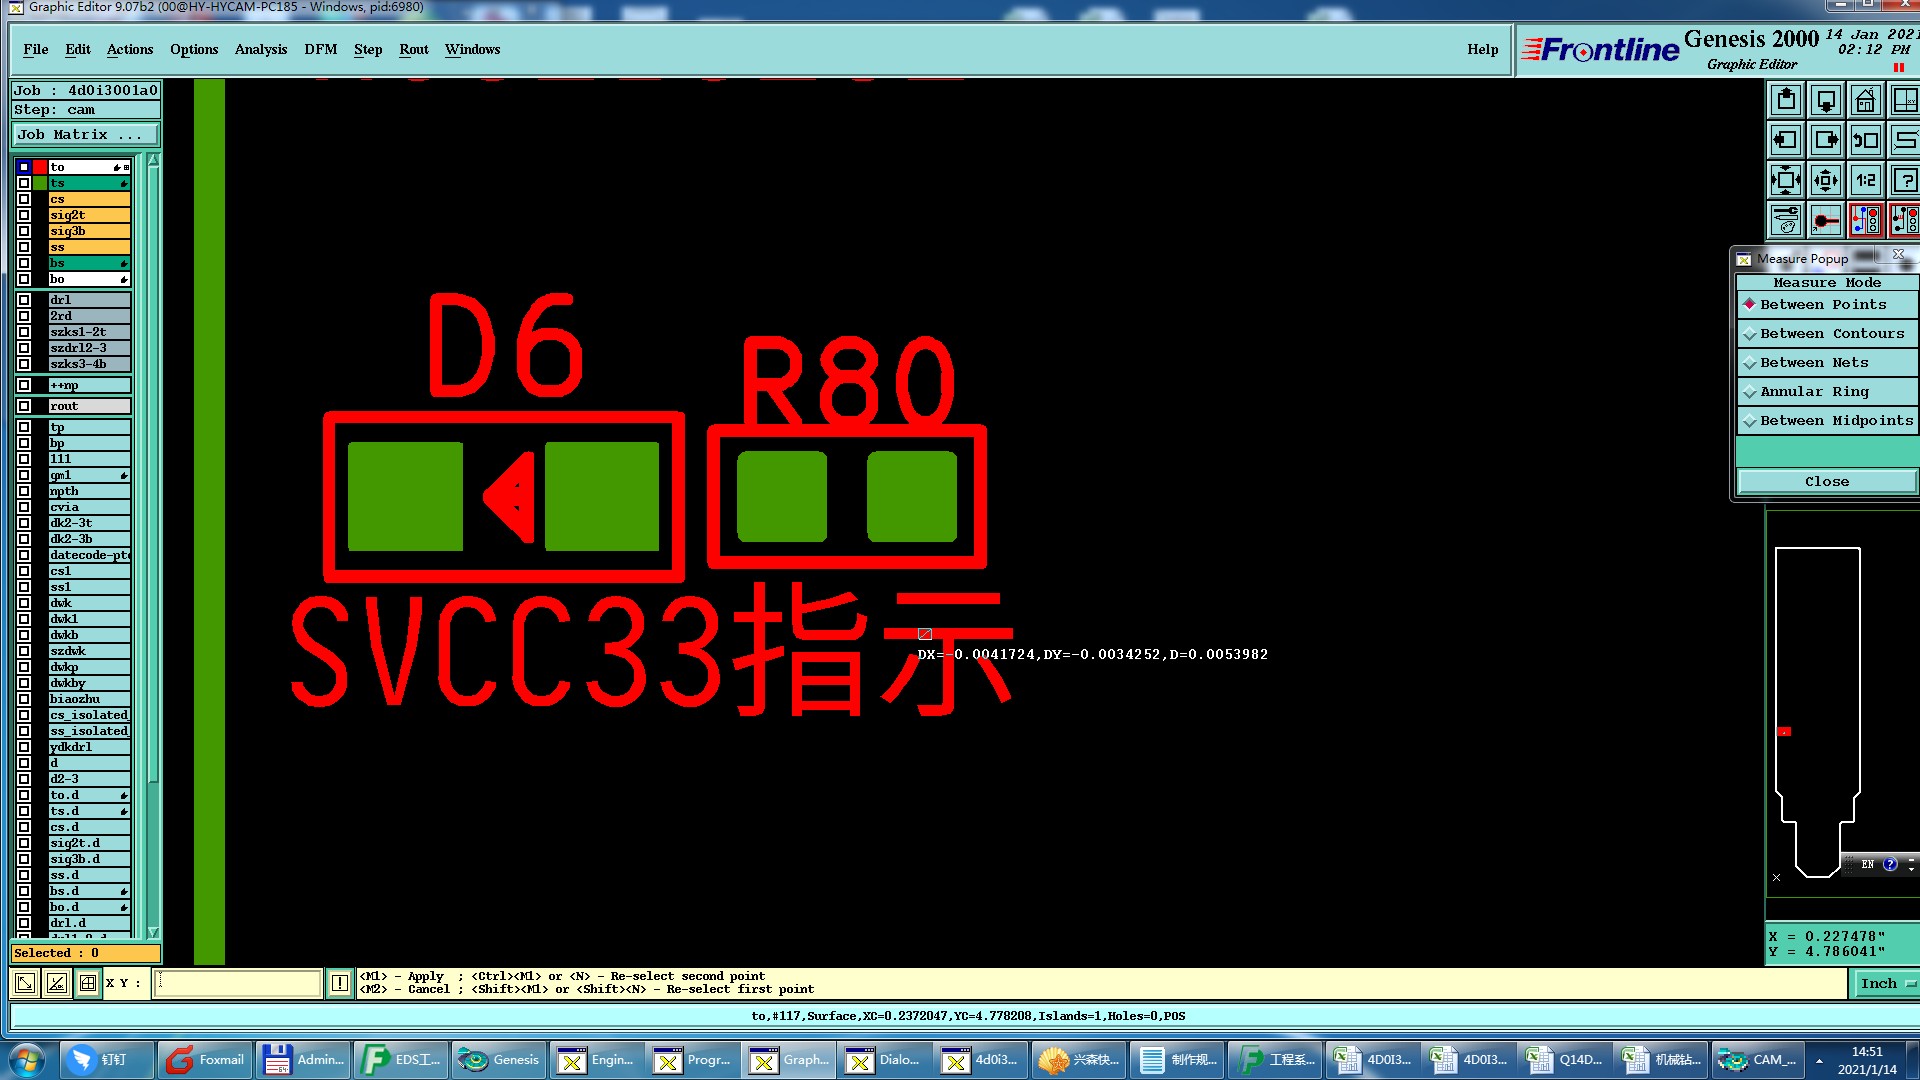
Task: Click the previous view undo-zoom icon
Action: tap(1865, 141)
